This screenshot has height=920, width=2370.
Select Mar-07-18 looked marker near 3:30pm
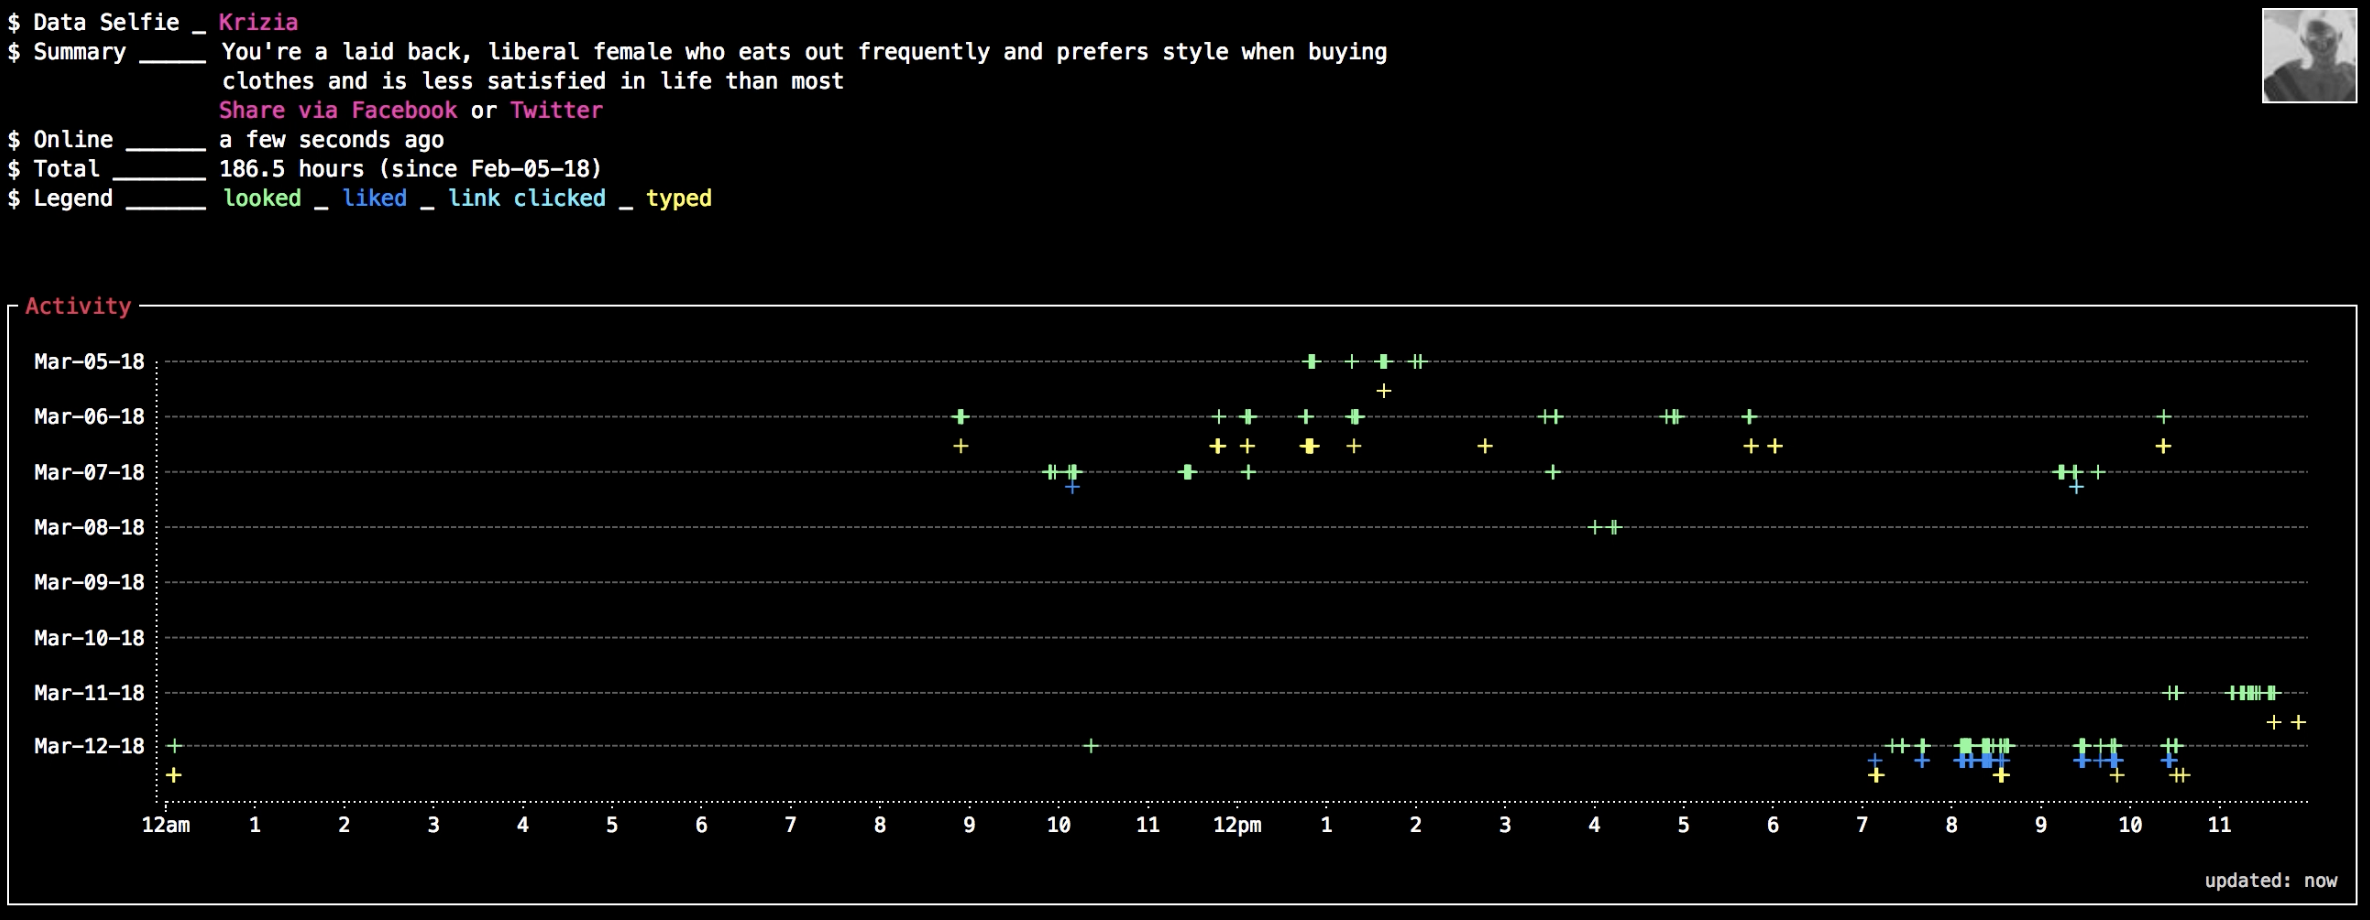1552,472
